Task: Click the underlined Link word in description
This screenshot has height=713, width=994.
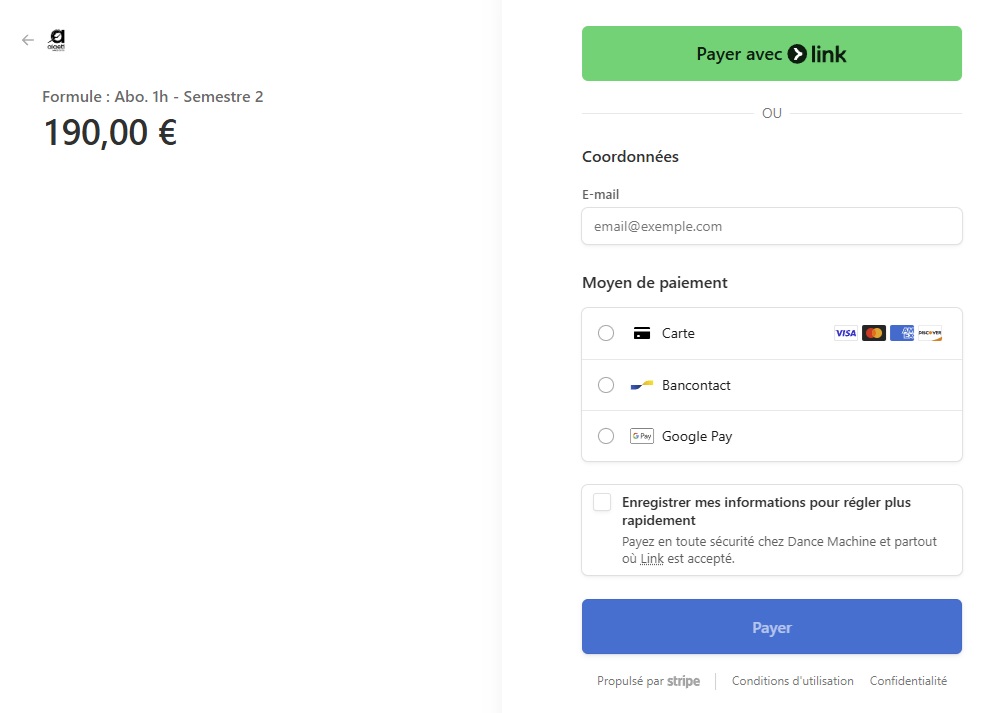Action: coord(652,559)
